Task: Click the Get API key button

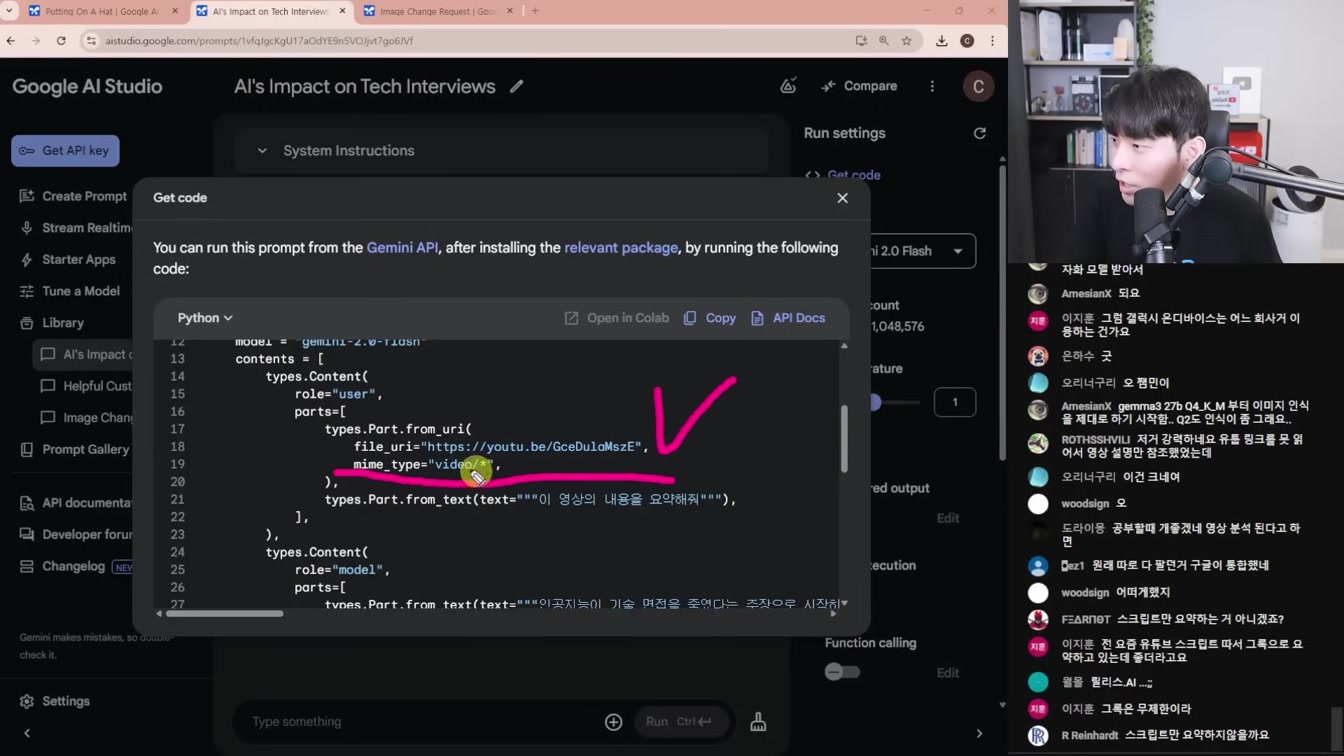Action: tap(65, 151)
